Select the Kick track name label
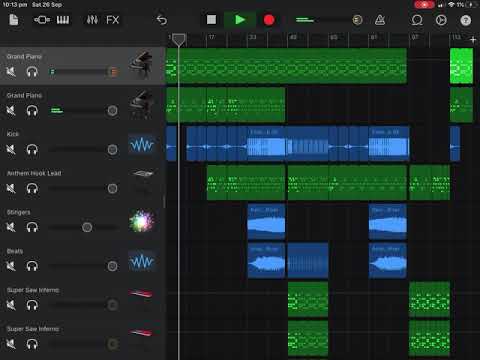The width and height of the screenshot is (480, 360). [x=13, y=134]
